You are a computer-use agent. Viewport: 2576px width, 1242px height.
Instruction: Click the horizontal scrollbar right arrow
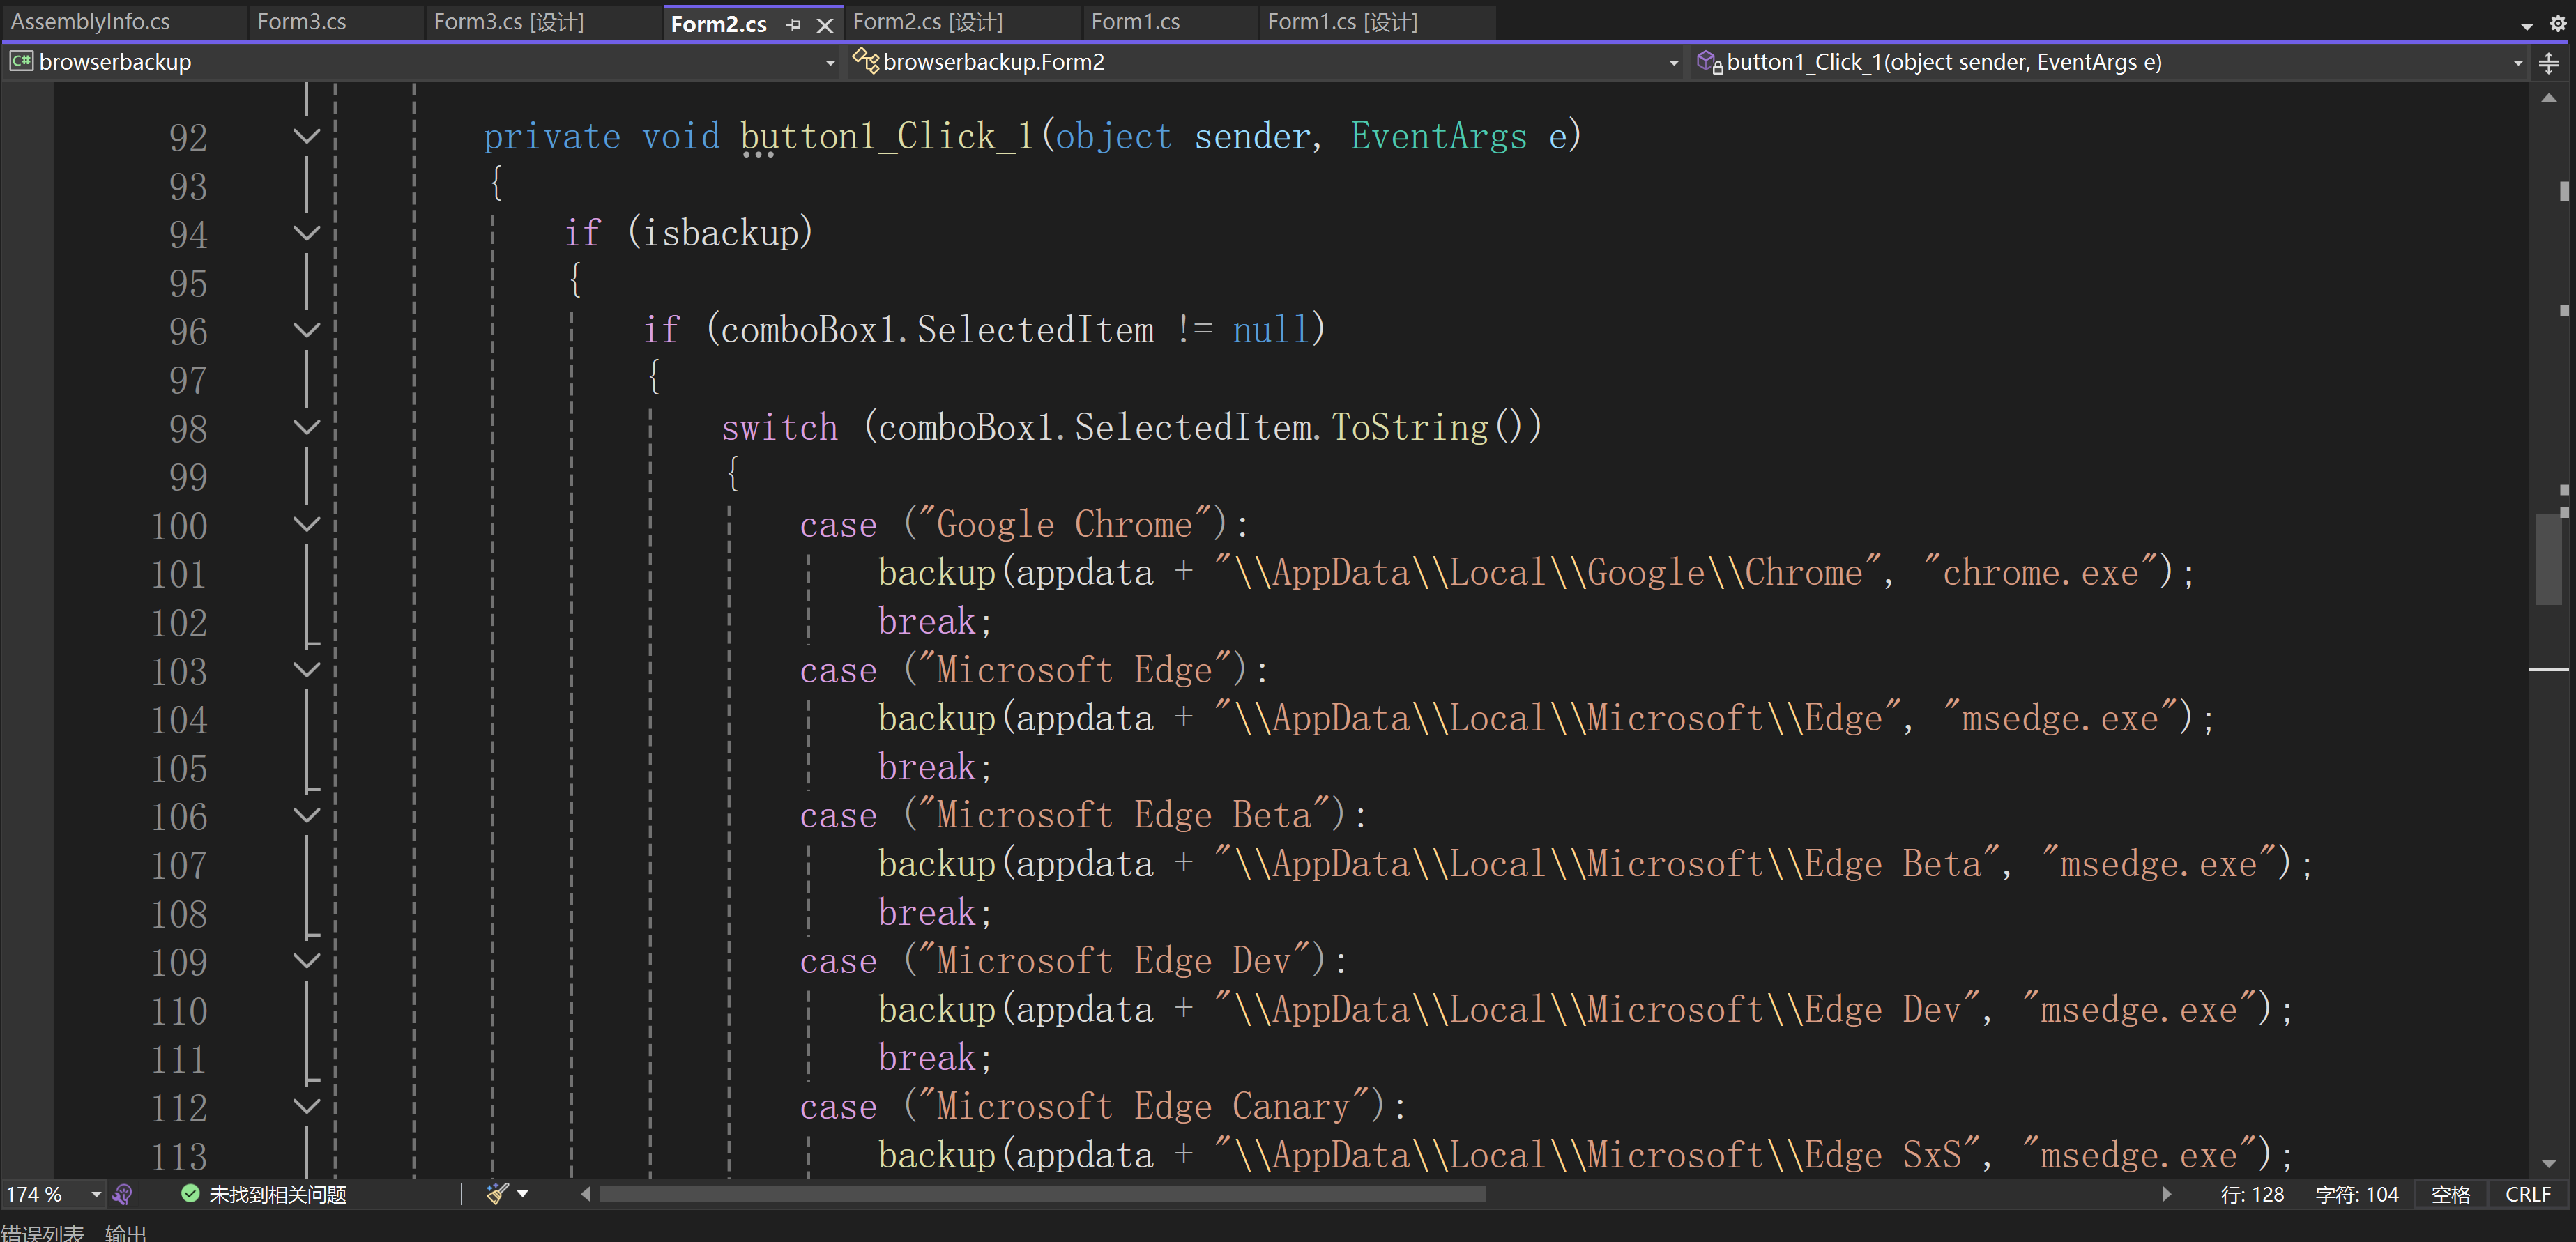coord(2166,1194)
